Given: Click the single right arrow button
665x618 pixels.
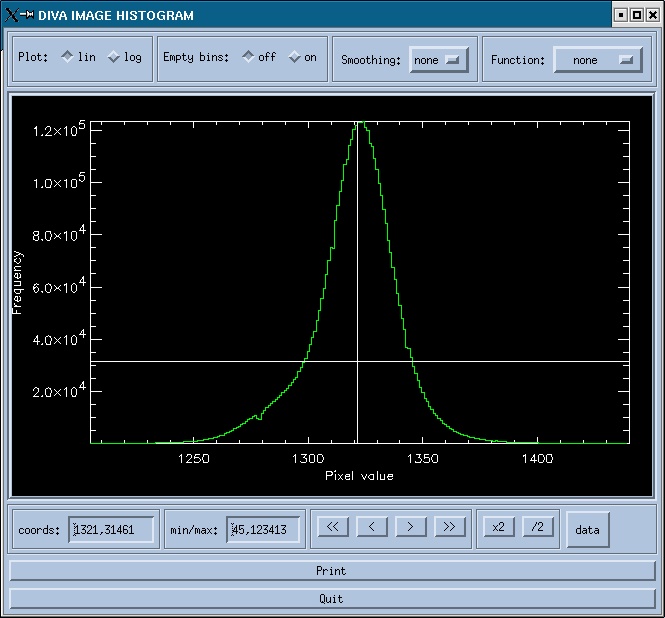Looking at the screenshot, I should point(411,526).
